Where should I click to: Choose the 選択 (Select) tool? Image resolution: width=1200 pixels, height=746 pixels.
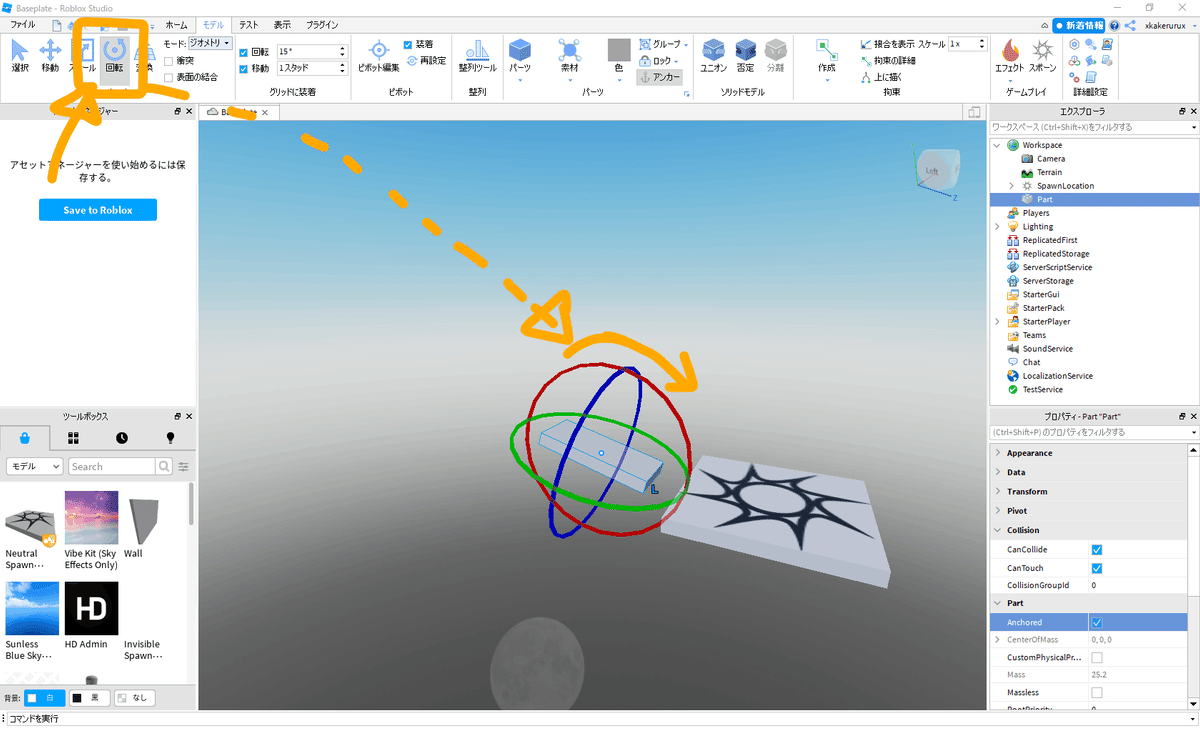pyautogui.click(x=20, y=56)
